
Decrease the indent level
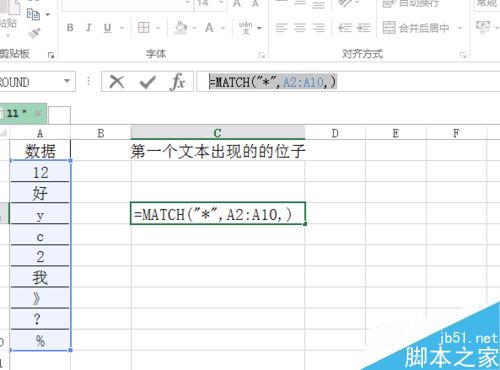click(344, 28)
